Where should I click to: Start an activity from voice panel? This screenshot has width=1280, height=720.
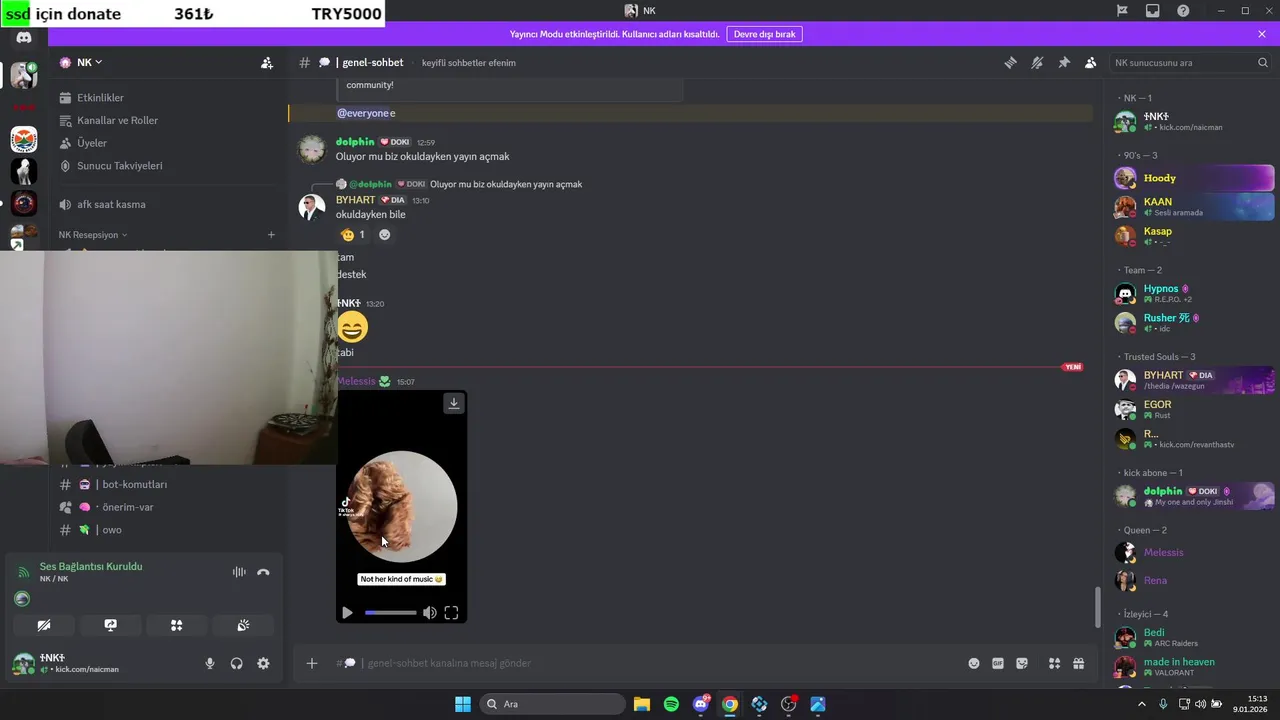tap(177, 625)
